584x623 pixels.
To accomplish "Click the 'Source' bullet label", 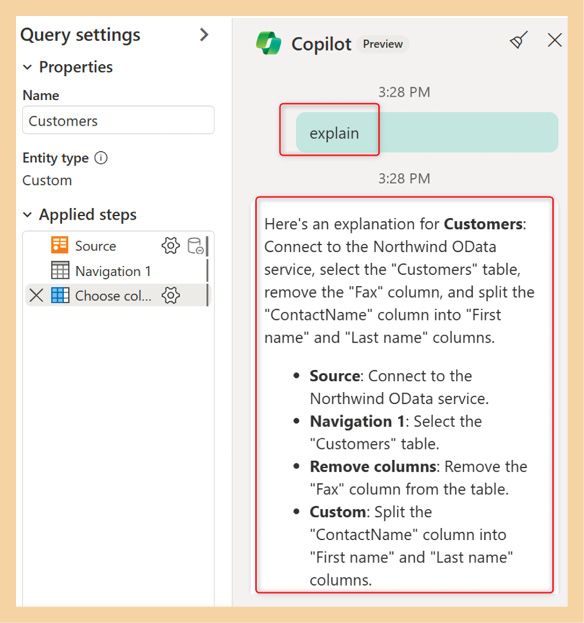I will tap(335, 375).
